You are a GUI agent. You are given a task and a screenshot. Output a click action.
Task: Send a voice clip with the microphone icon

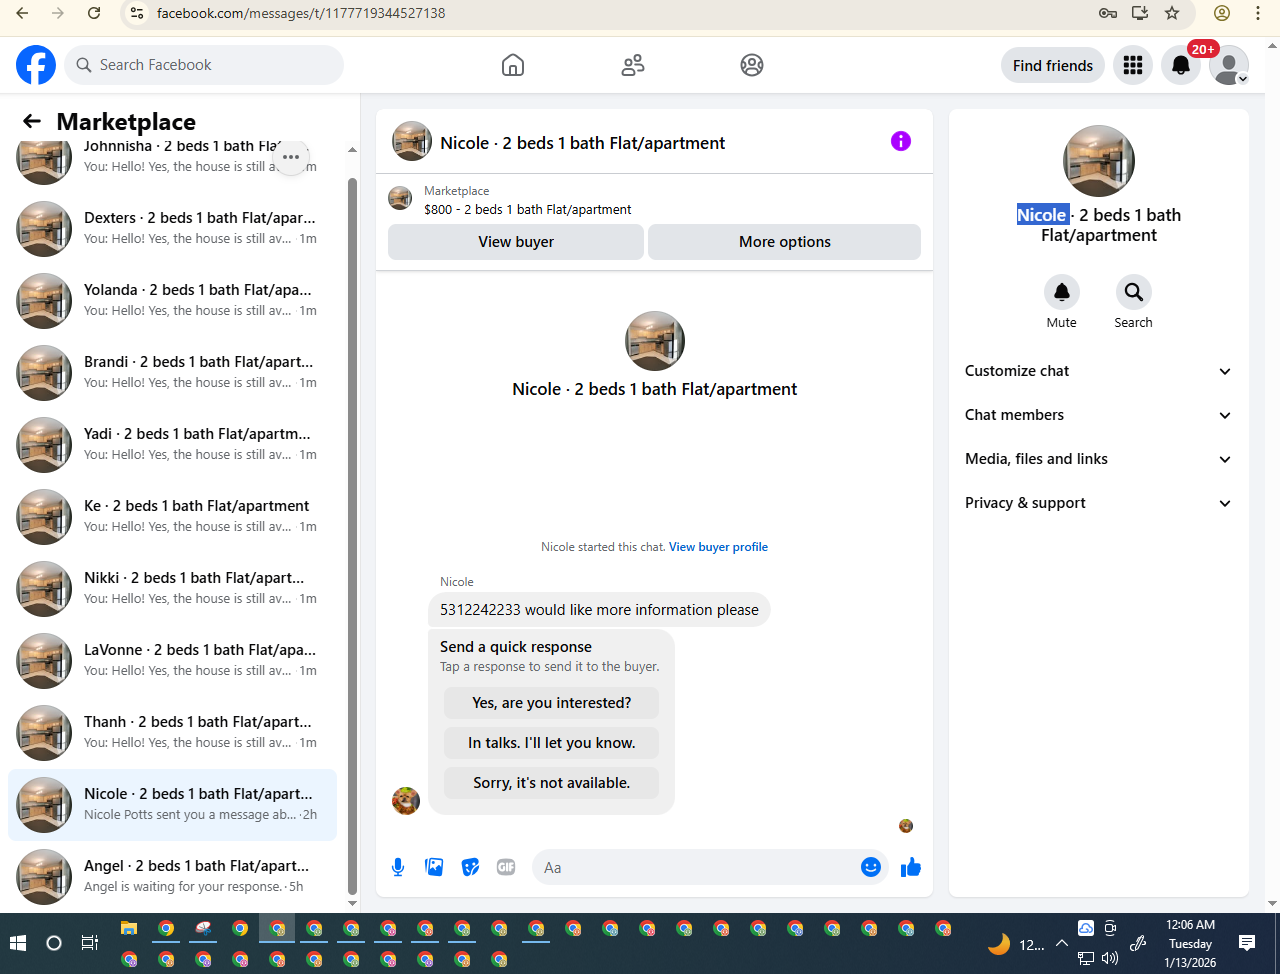(398, 867)
